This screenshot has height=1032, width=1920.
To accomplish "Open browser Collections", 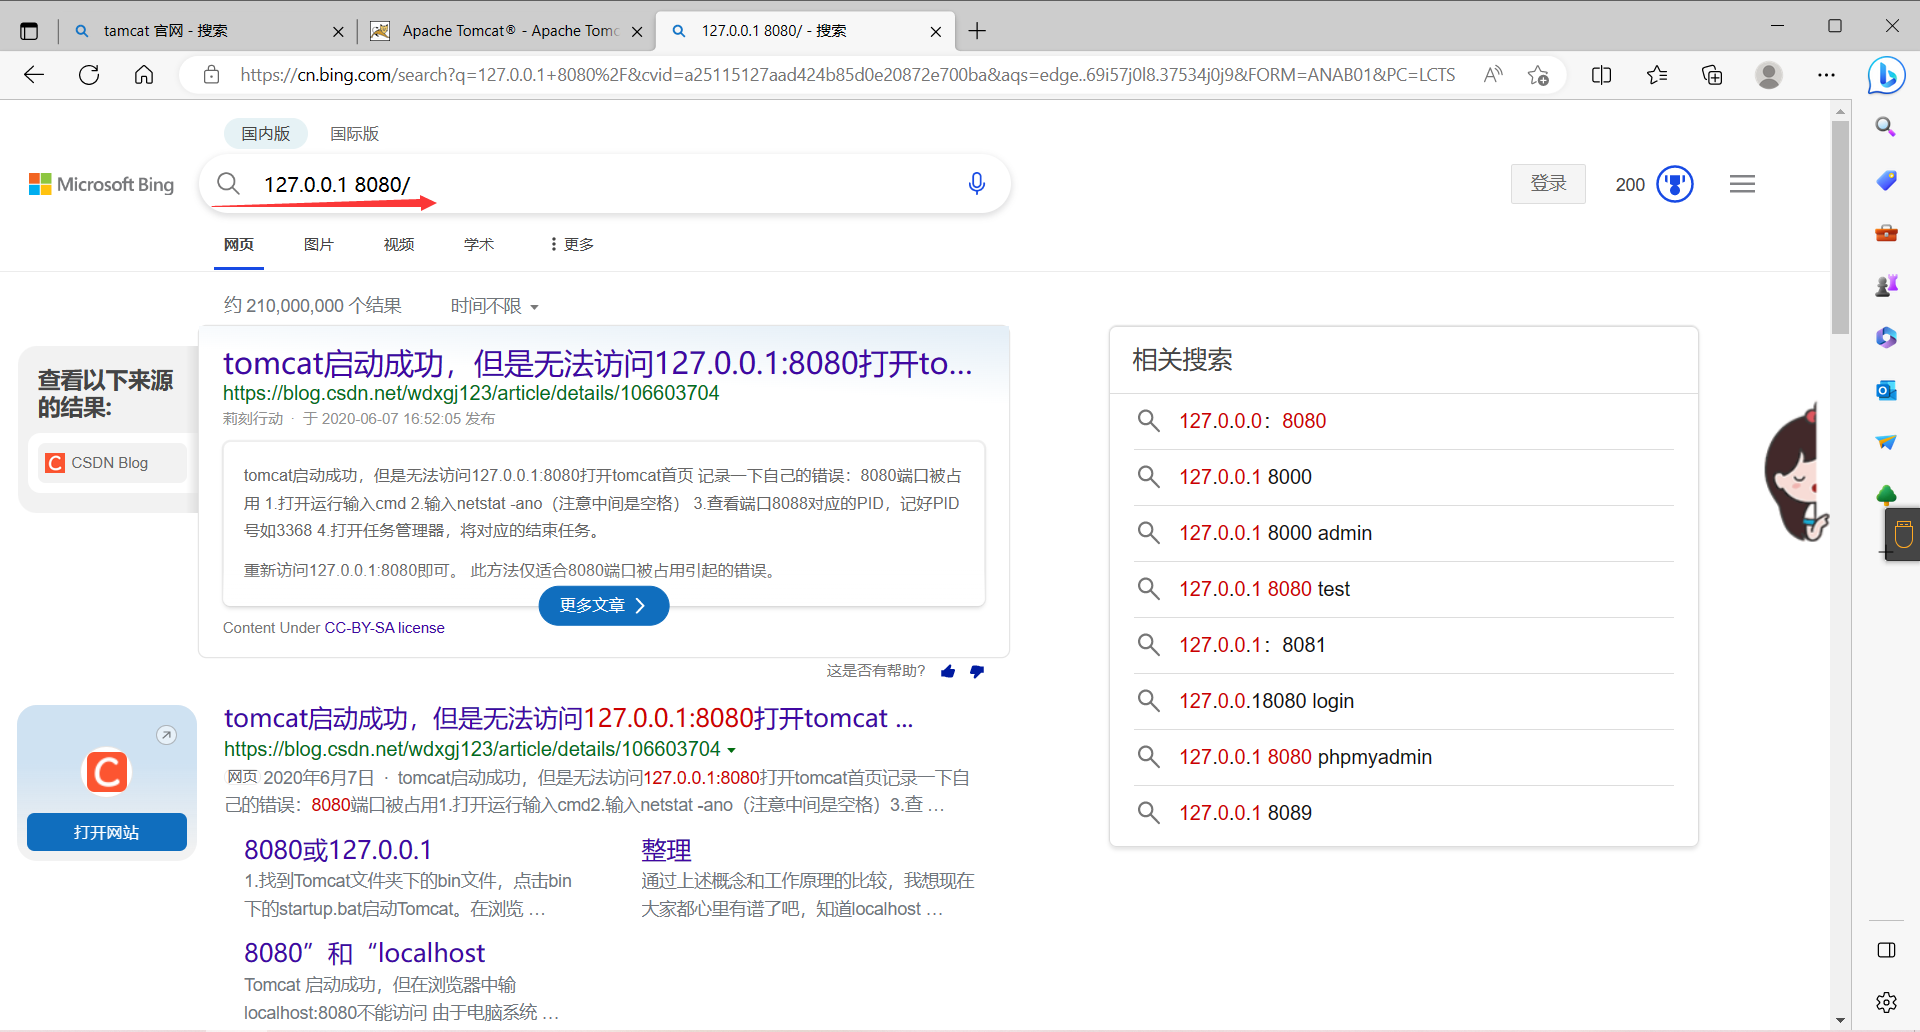I will (1712, 75).
